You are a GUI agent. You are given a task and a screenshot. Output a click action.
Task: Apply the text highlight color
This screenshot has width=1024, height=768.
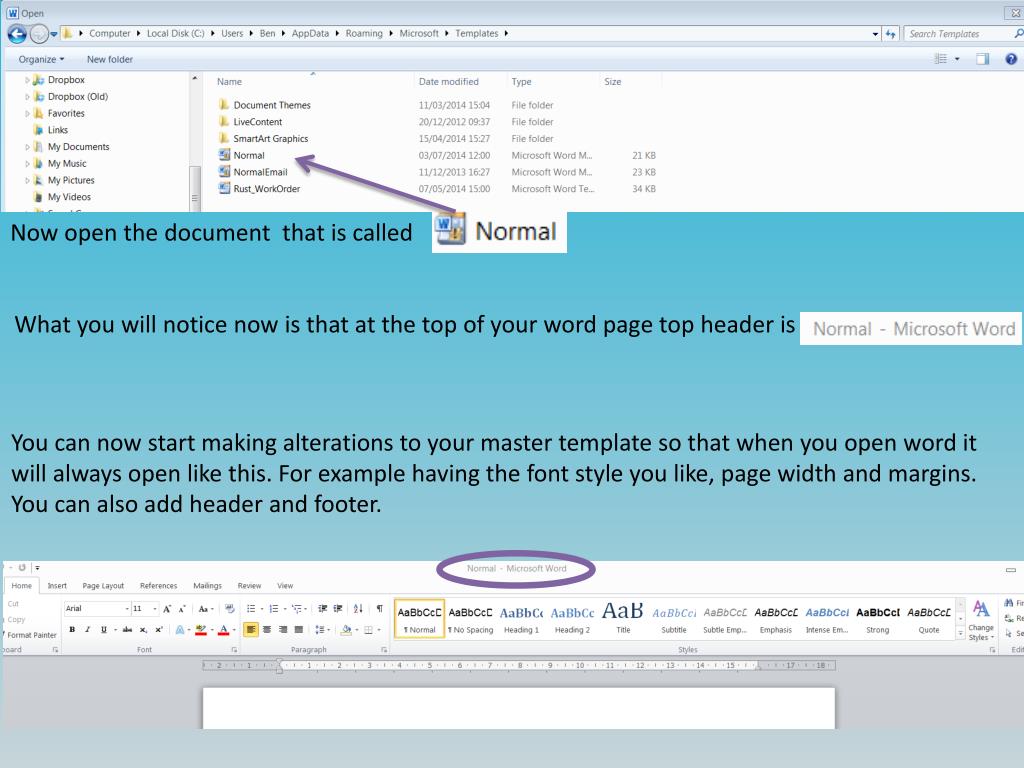(x=200, y=630)
